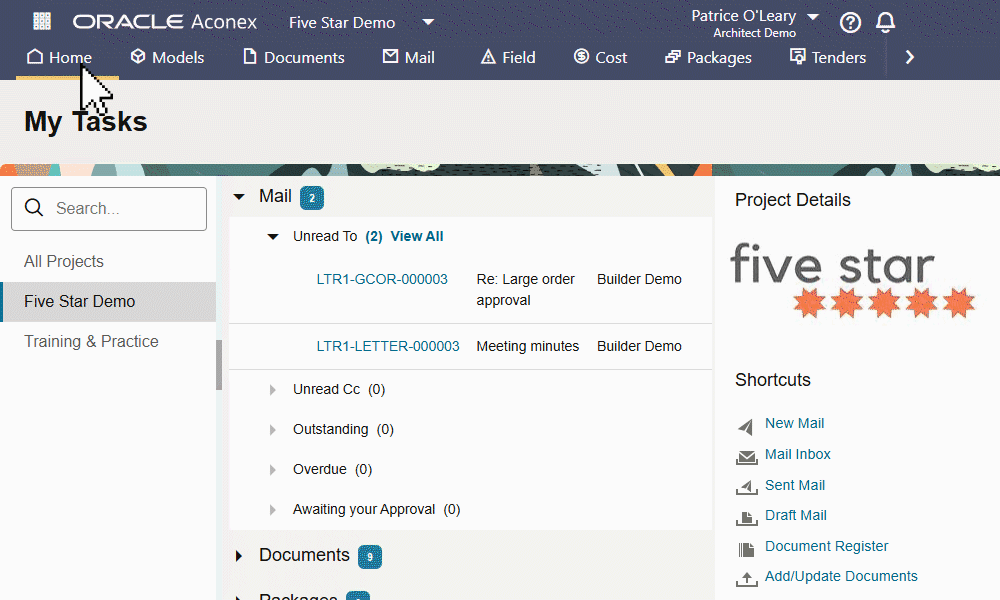
Task: Click the Documents page icon
Action: coord(250,57)
